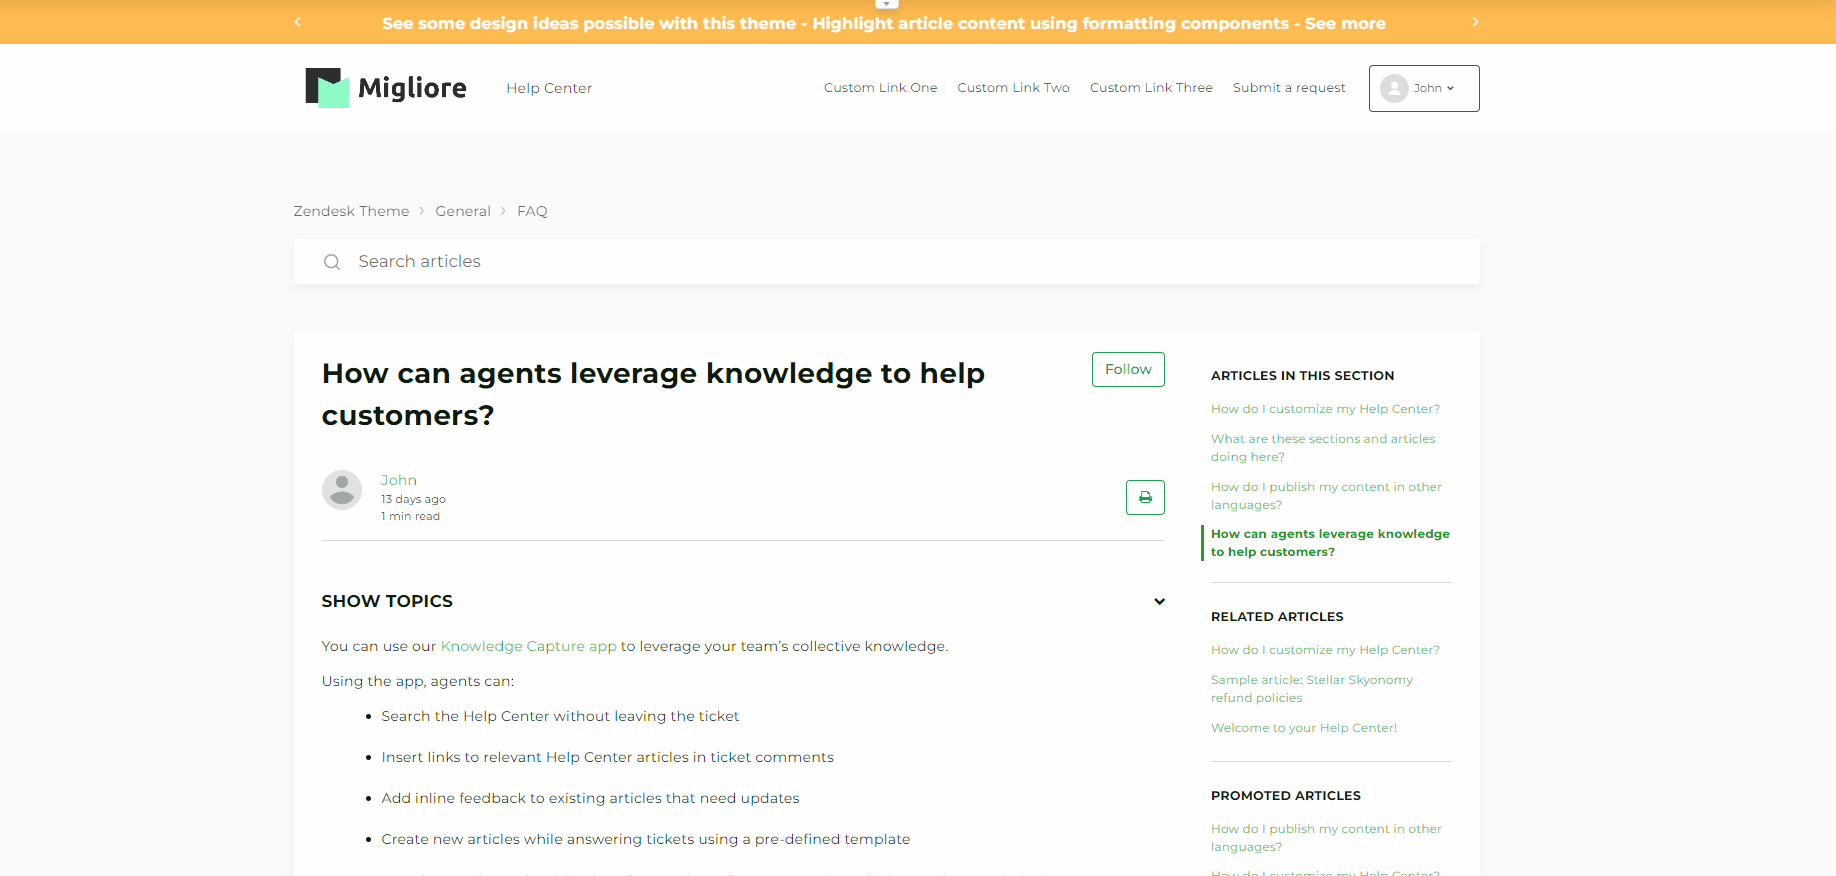The height and width of the screenshot is (876, 1836).
Task: Open Sample article Stellar Skyonomy refund policies
Action: (1311, 689)
